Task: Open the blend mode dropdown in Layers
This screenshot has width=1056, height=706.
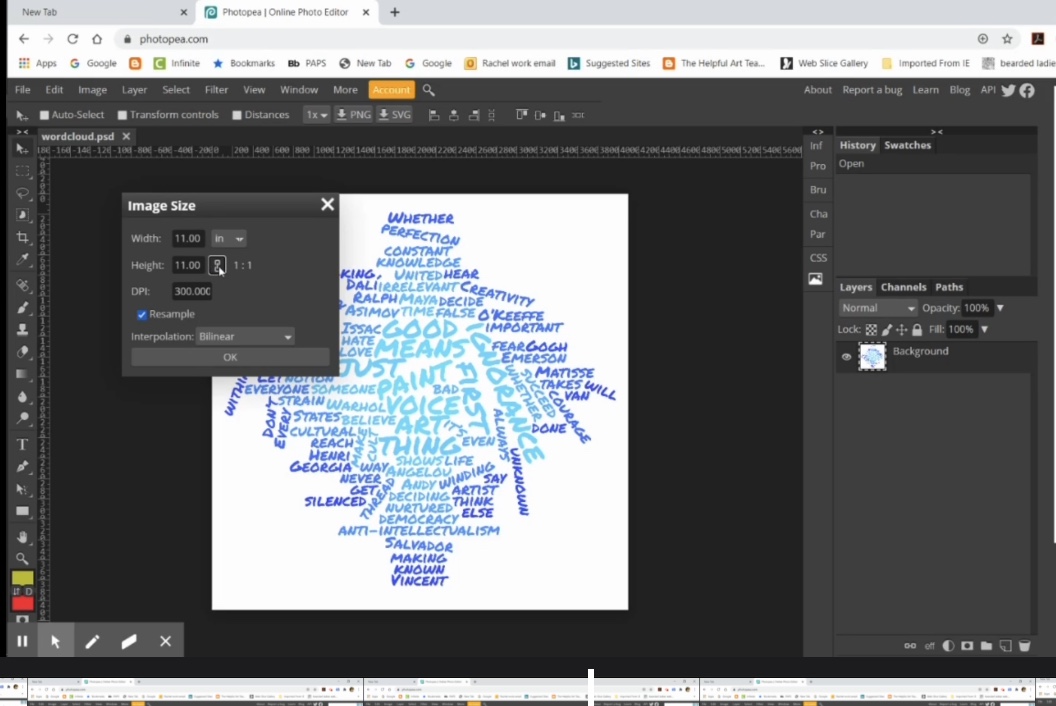Action: pos(877,308)
